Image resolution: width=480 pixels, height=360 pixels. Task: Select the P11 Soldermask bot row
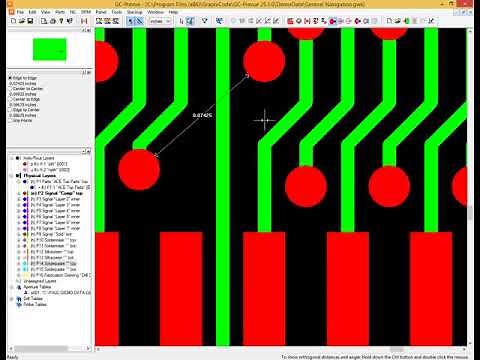coord(53,246)
